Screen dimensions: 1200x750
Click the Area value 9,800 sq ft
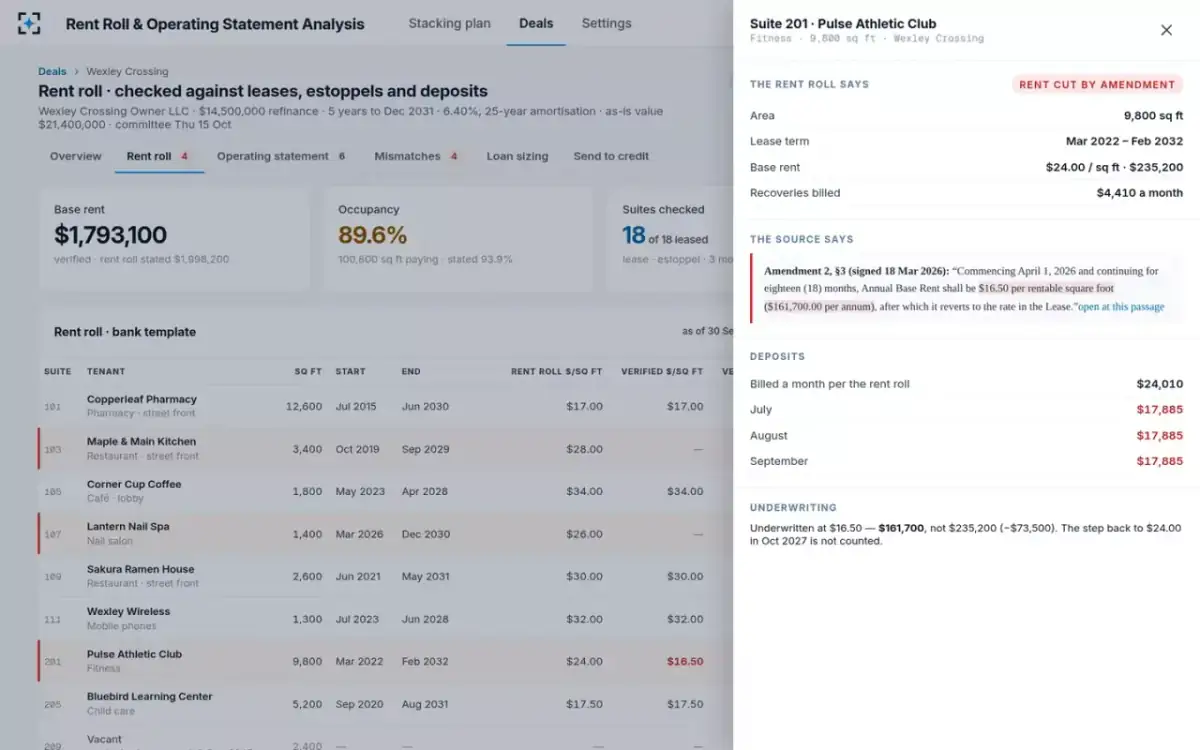coord(1154,116)
